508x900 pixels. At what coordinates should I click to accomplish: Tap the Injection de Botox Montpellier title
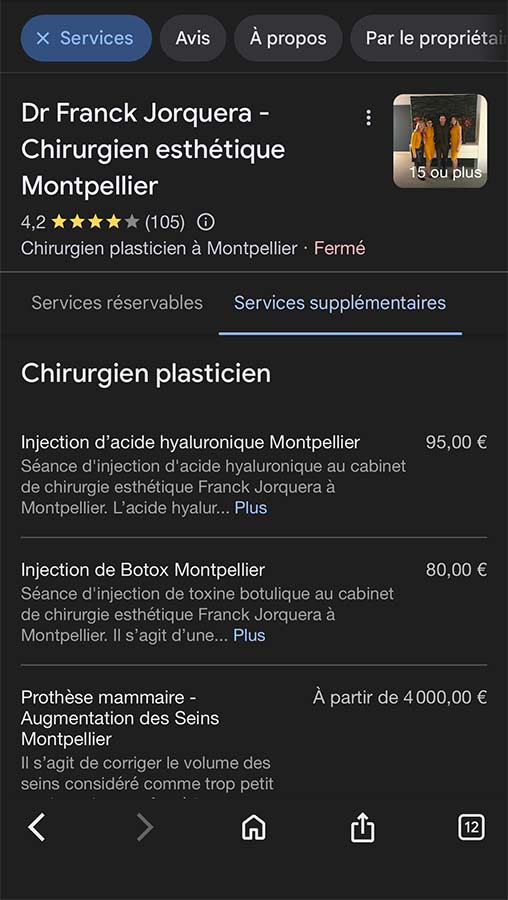pyautogui.click(x=143, y=570)
